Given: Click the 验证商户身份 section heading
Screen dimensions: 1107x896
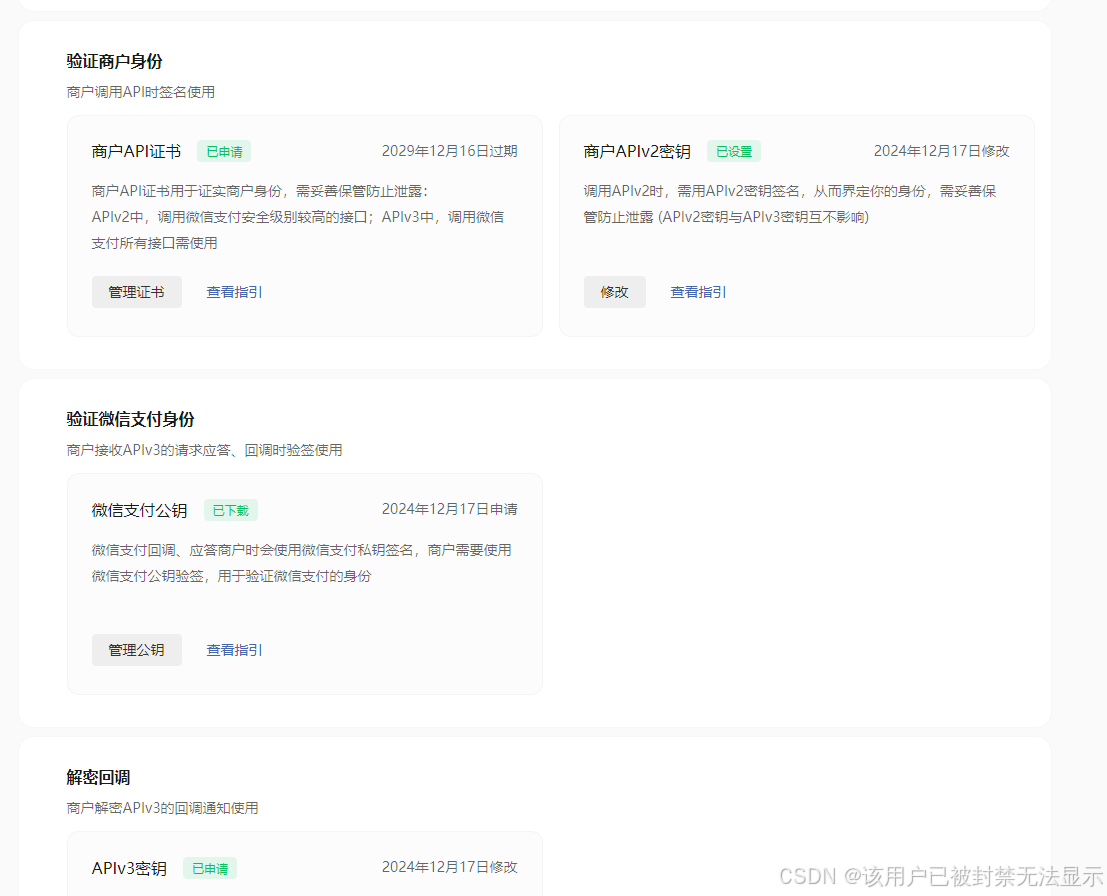Looking at the screenshot, I should (114, 61).
